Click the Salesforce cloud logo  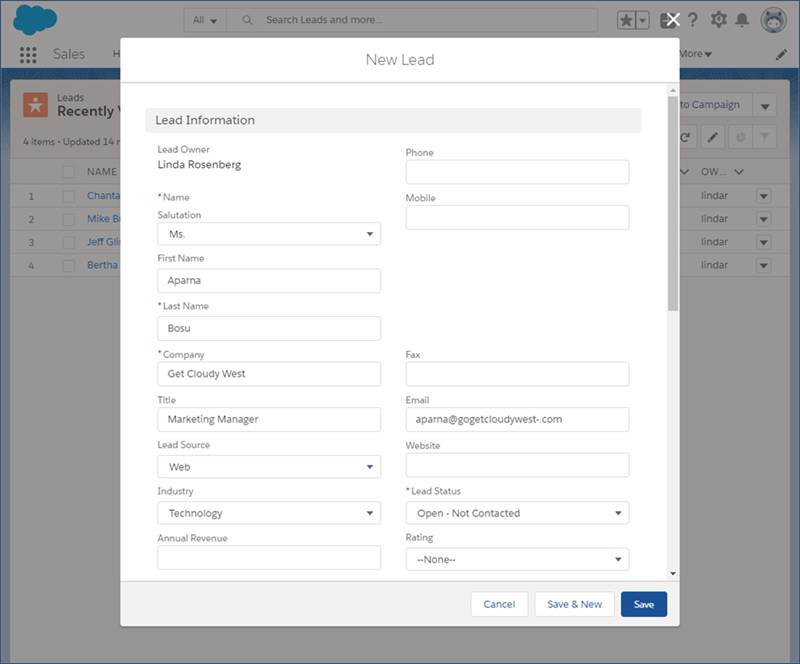coord(35,19)
